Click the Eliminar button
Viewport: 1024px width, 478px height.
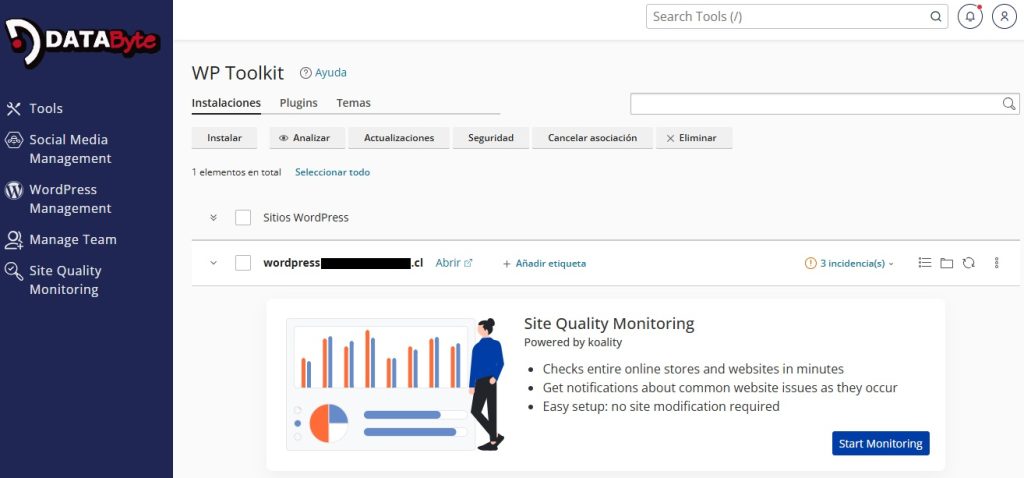pyautogui.click(x=694, y=138)
